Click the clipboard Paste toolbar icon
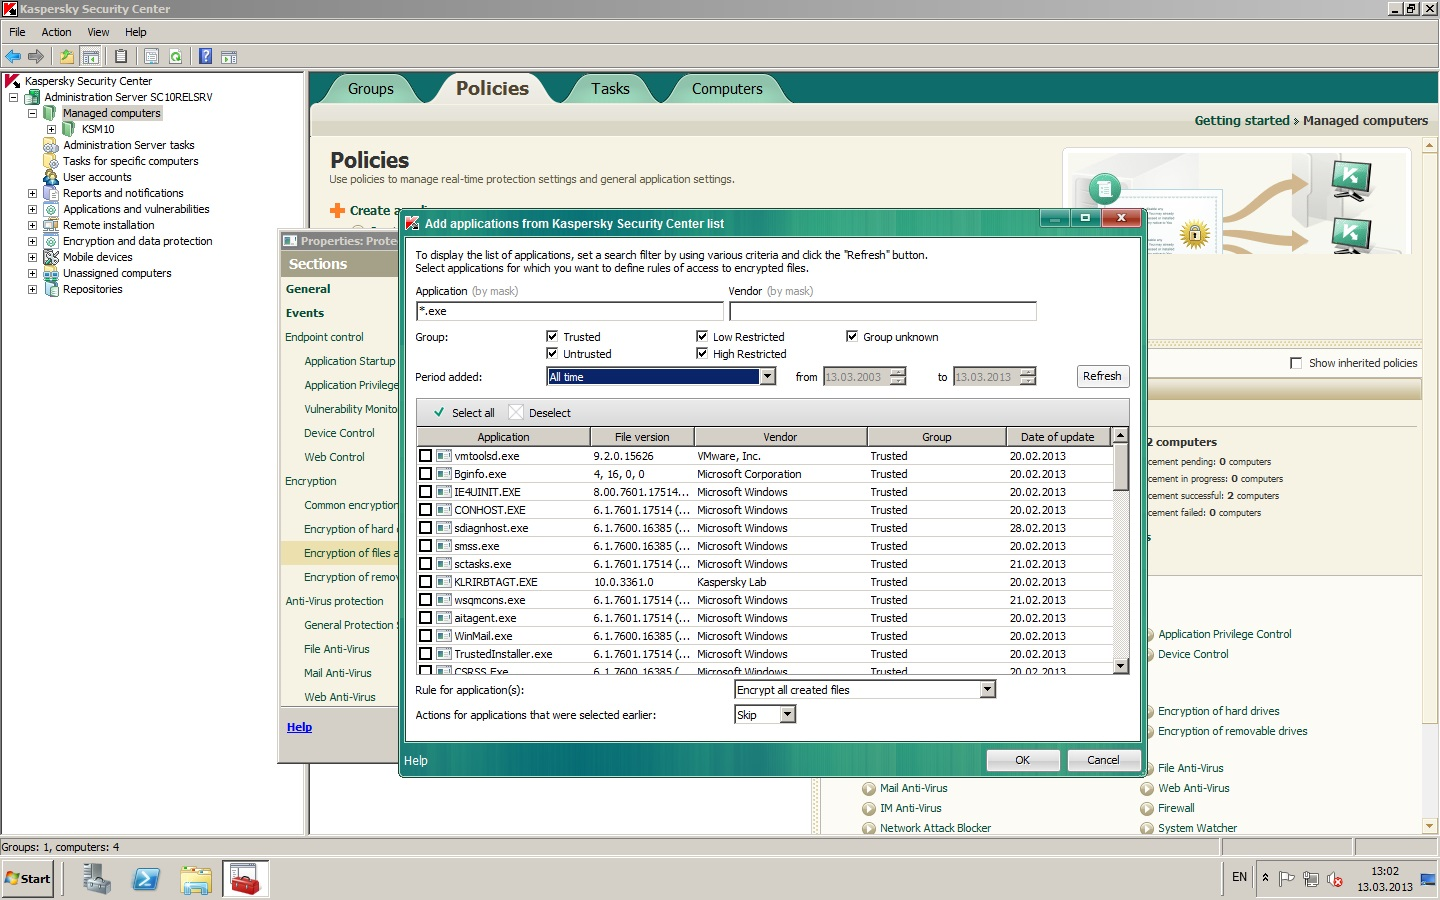 tap(121, 57)
